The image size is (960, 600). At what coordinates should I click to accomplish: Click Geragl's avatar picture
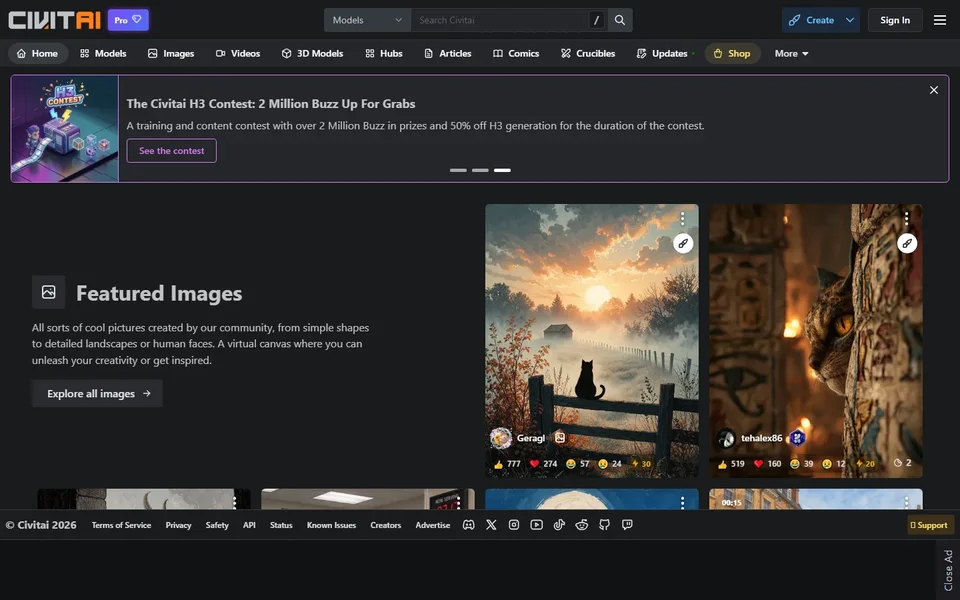pos(501,438)
